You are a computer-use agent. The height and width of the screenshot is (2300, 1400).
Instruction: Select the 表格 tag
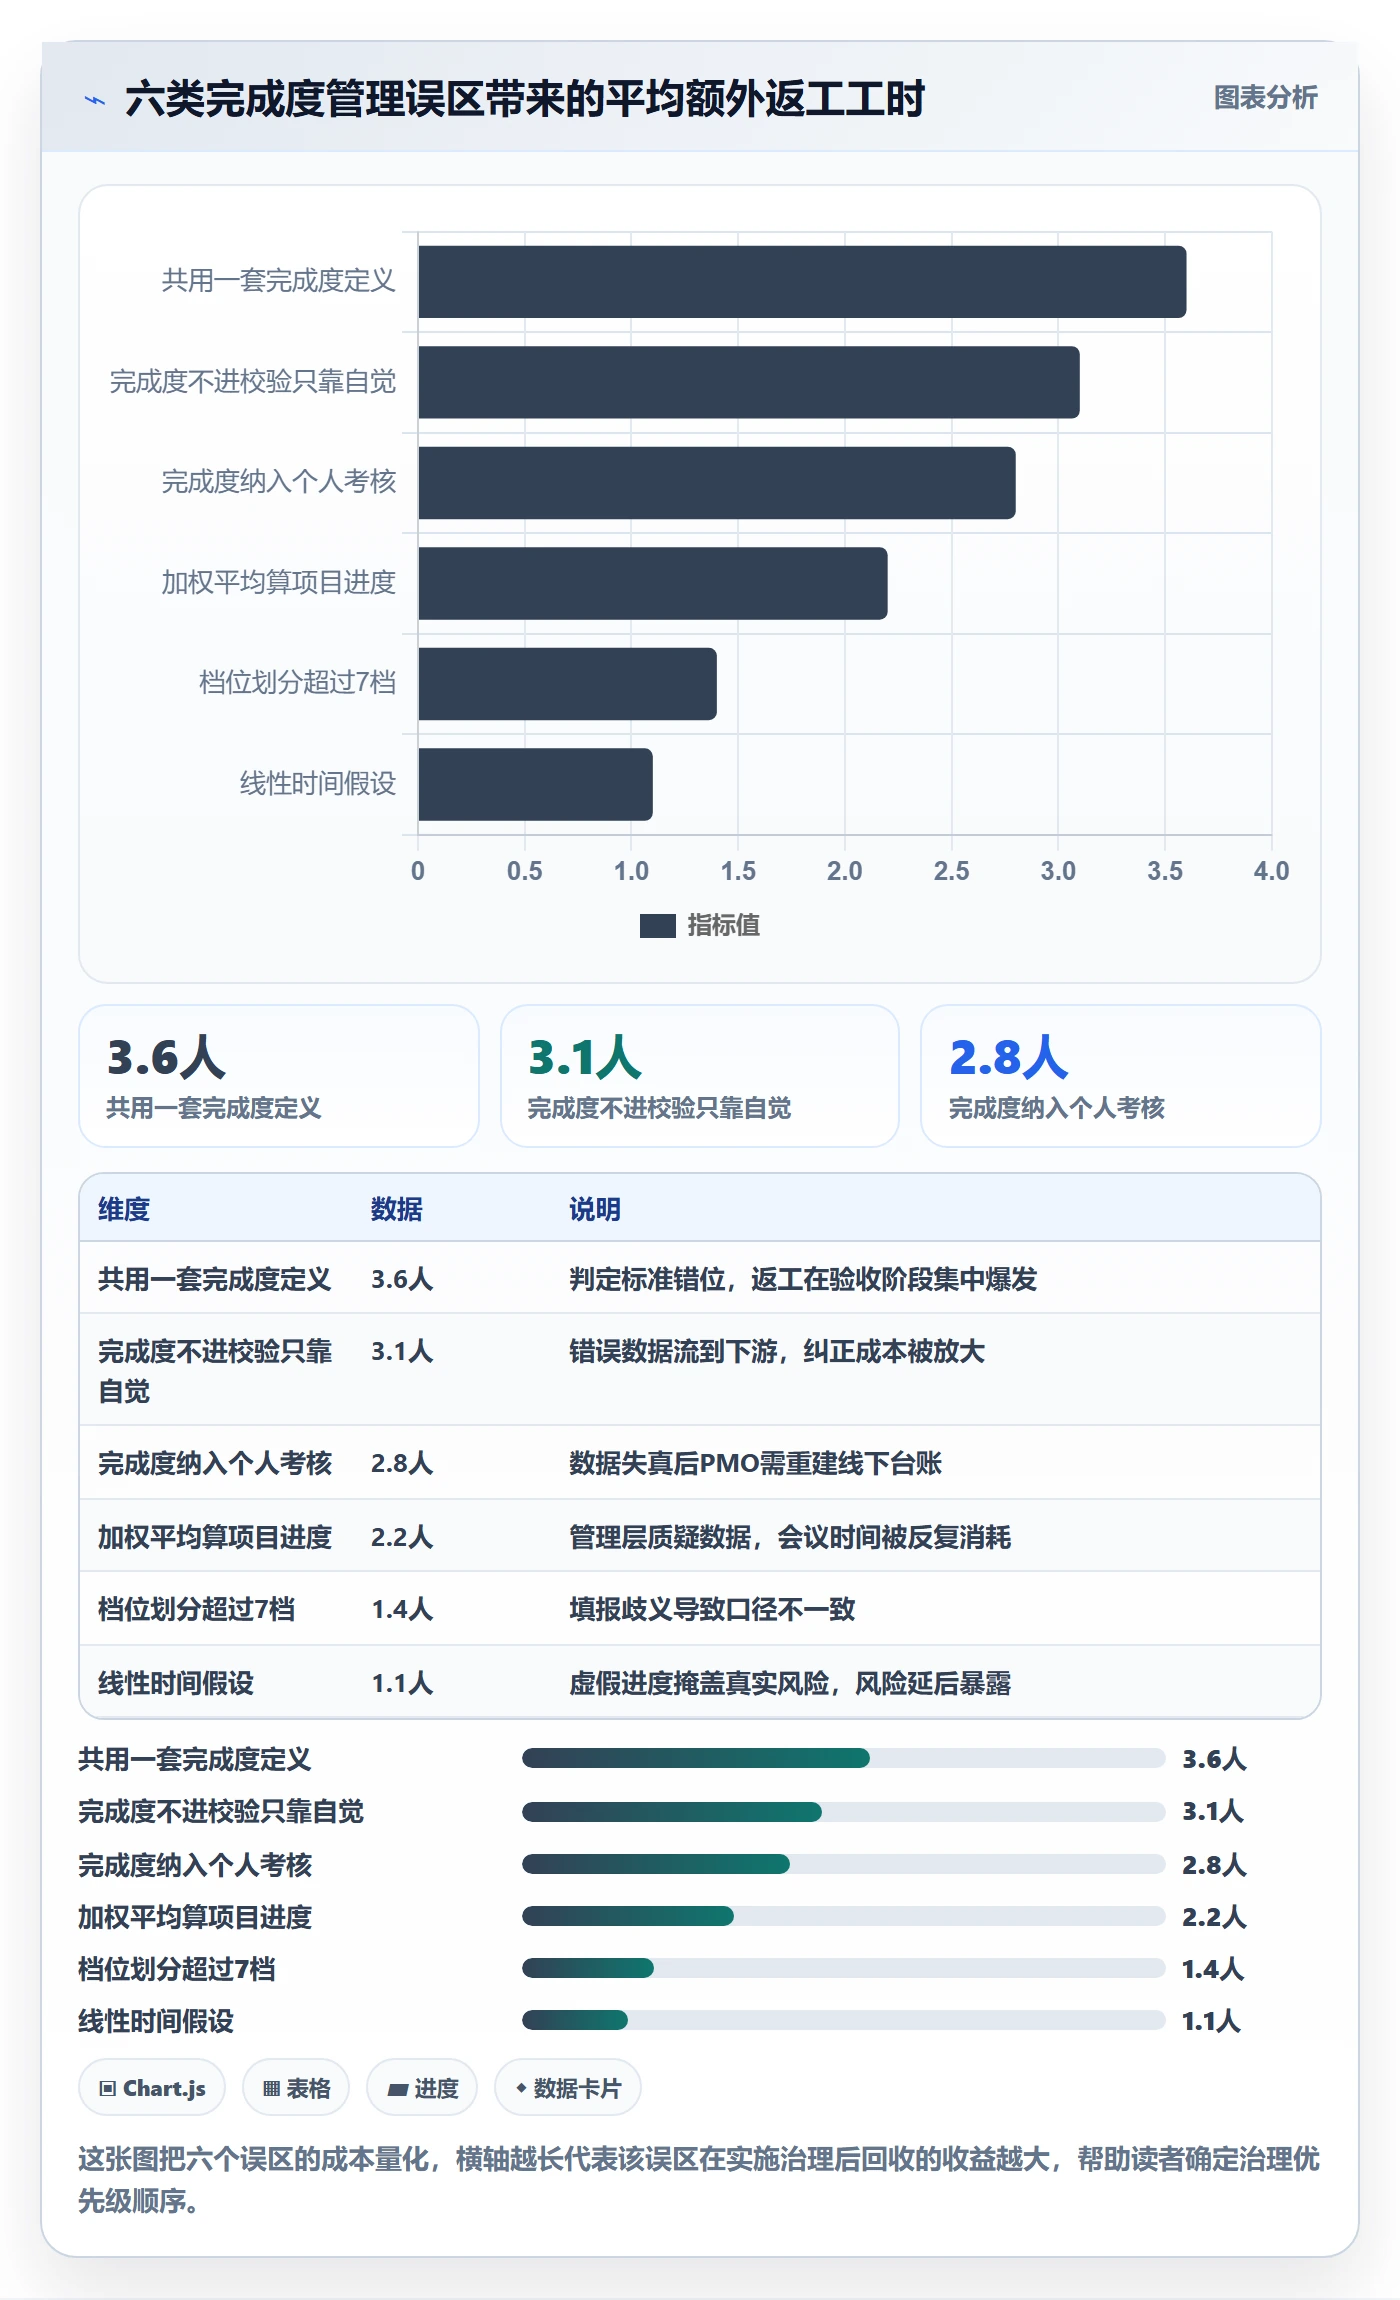pos(296,2088)
